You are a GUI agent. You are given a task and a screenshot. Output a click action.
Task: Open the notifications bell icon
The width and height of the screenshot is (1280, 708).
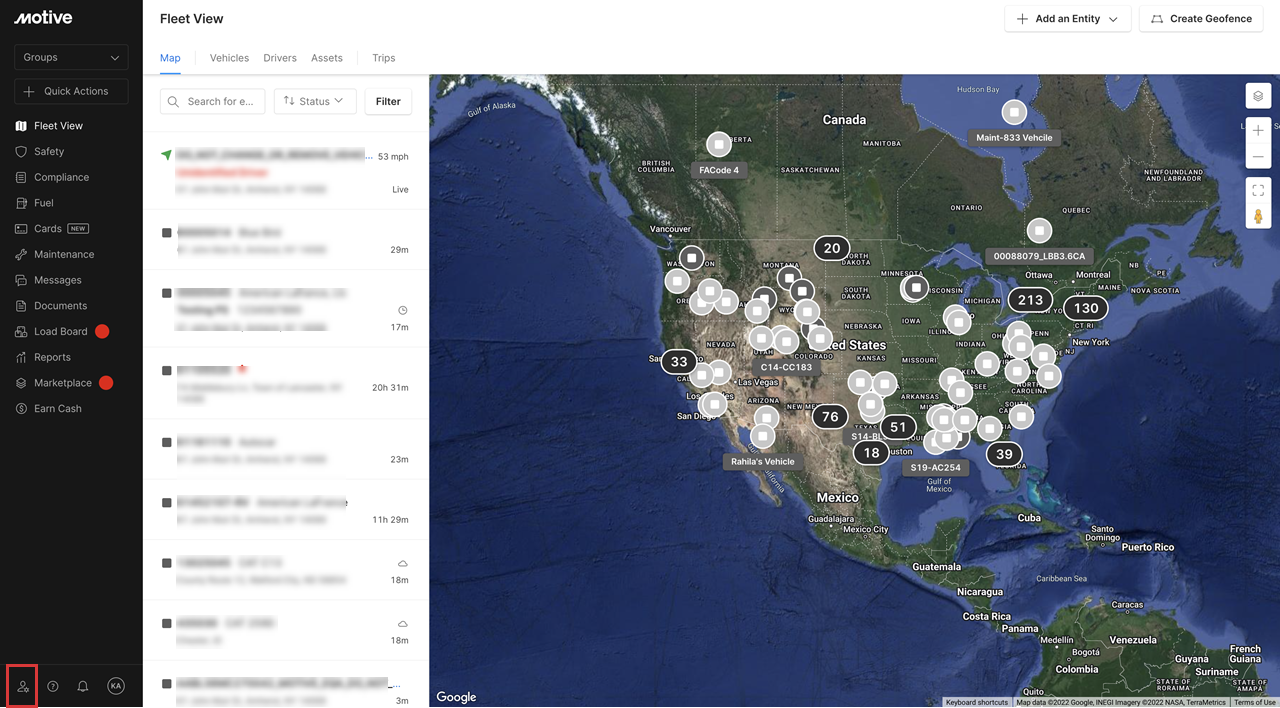[83, 686]
